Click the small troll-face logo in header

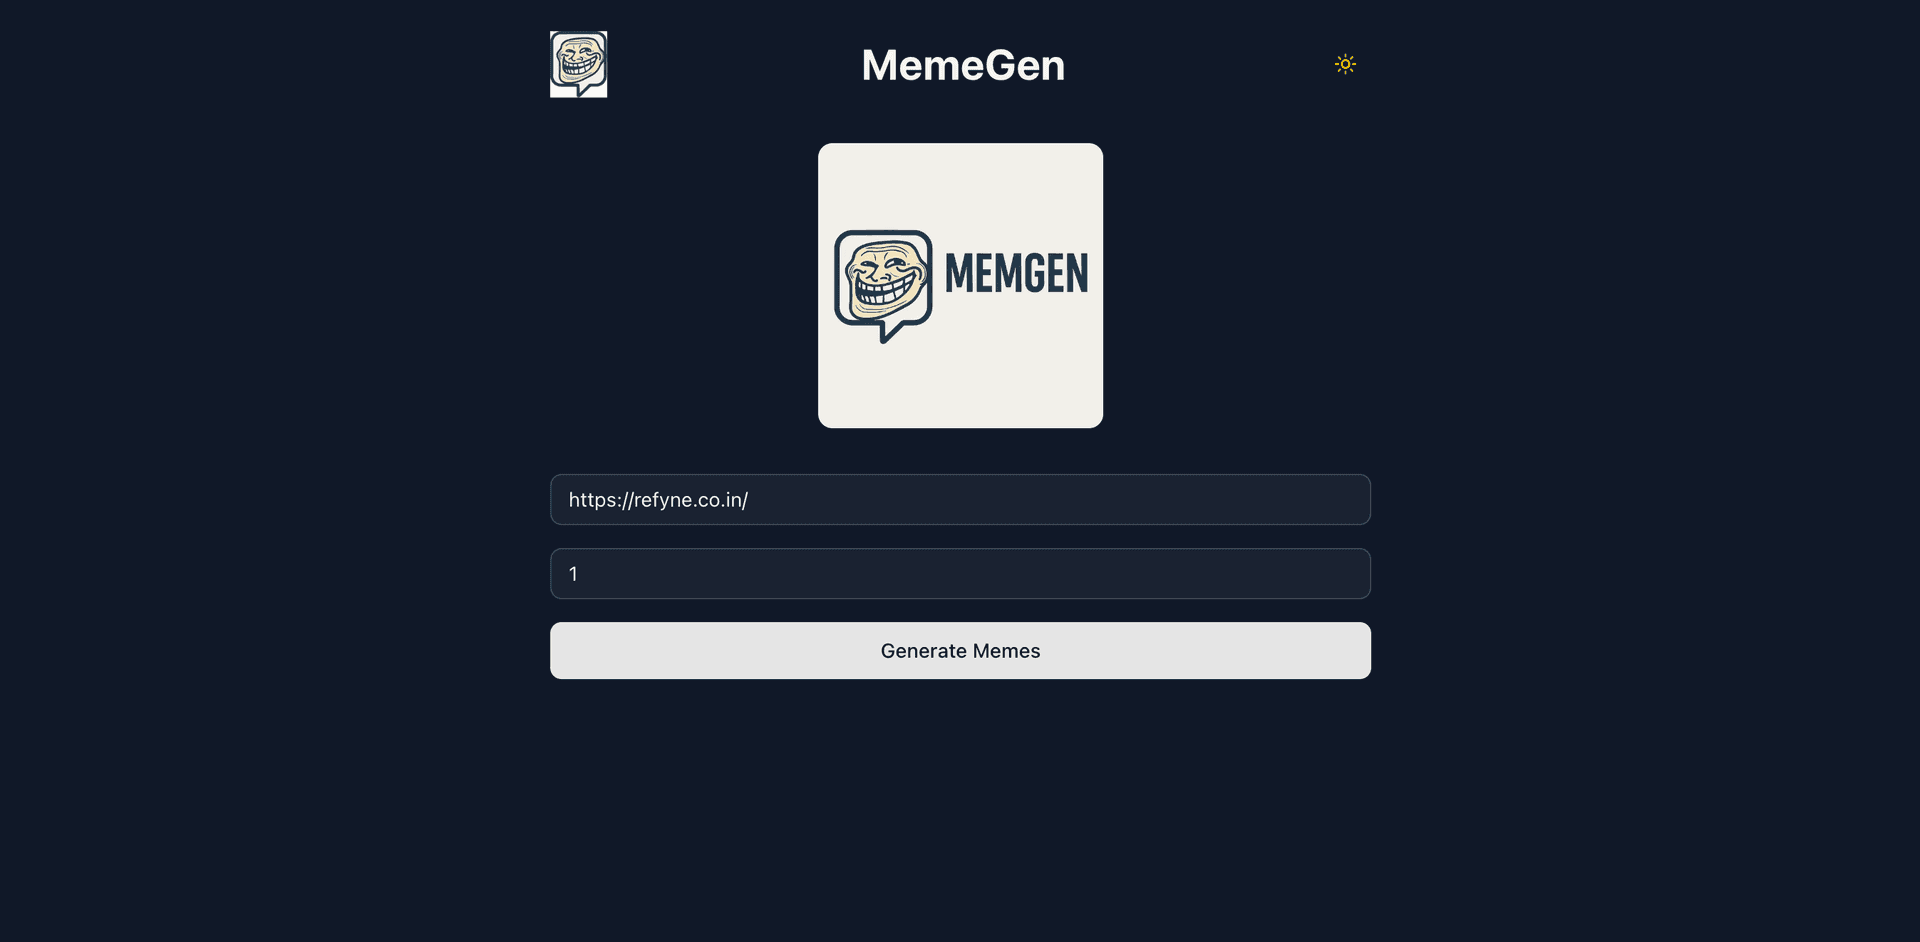tap(578, 64)
